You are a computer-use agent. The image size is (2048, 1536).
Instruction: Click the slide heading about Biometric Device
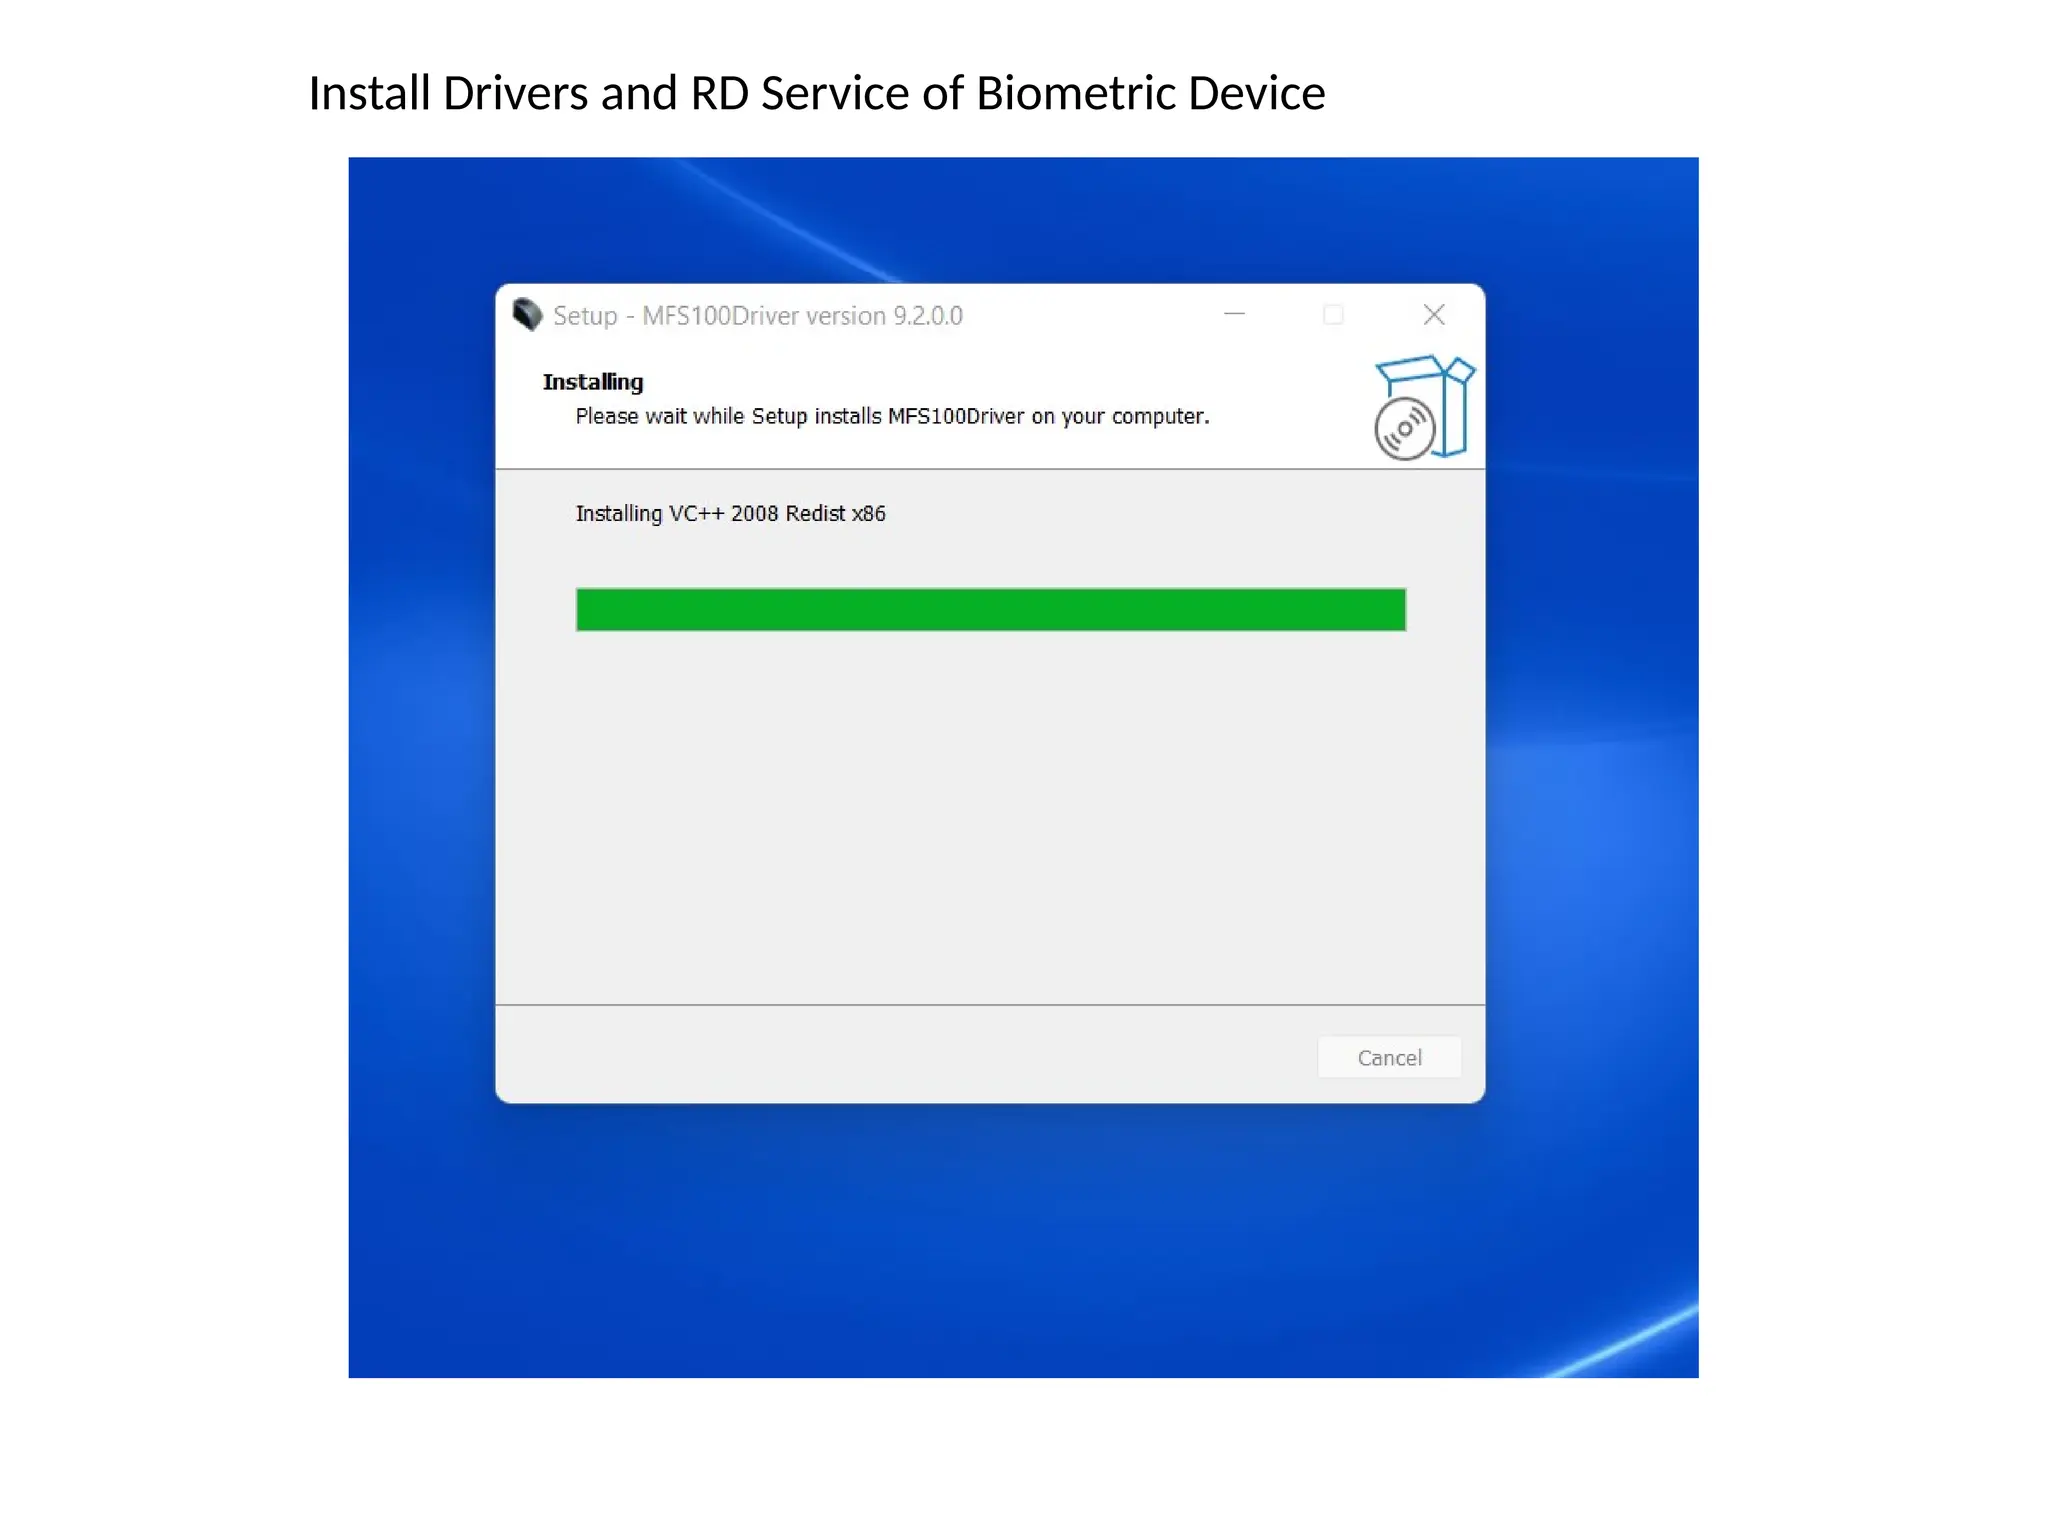click(x=817, y=93)
